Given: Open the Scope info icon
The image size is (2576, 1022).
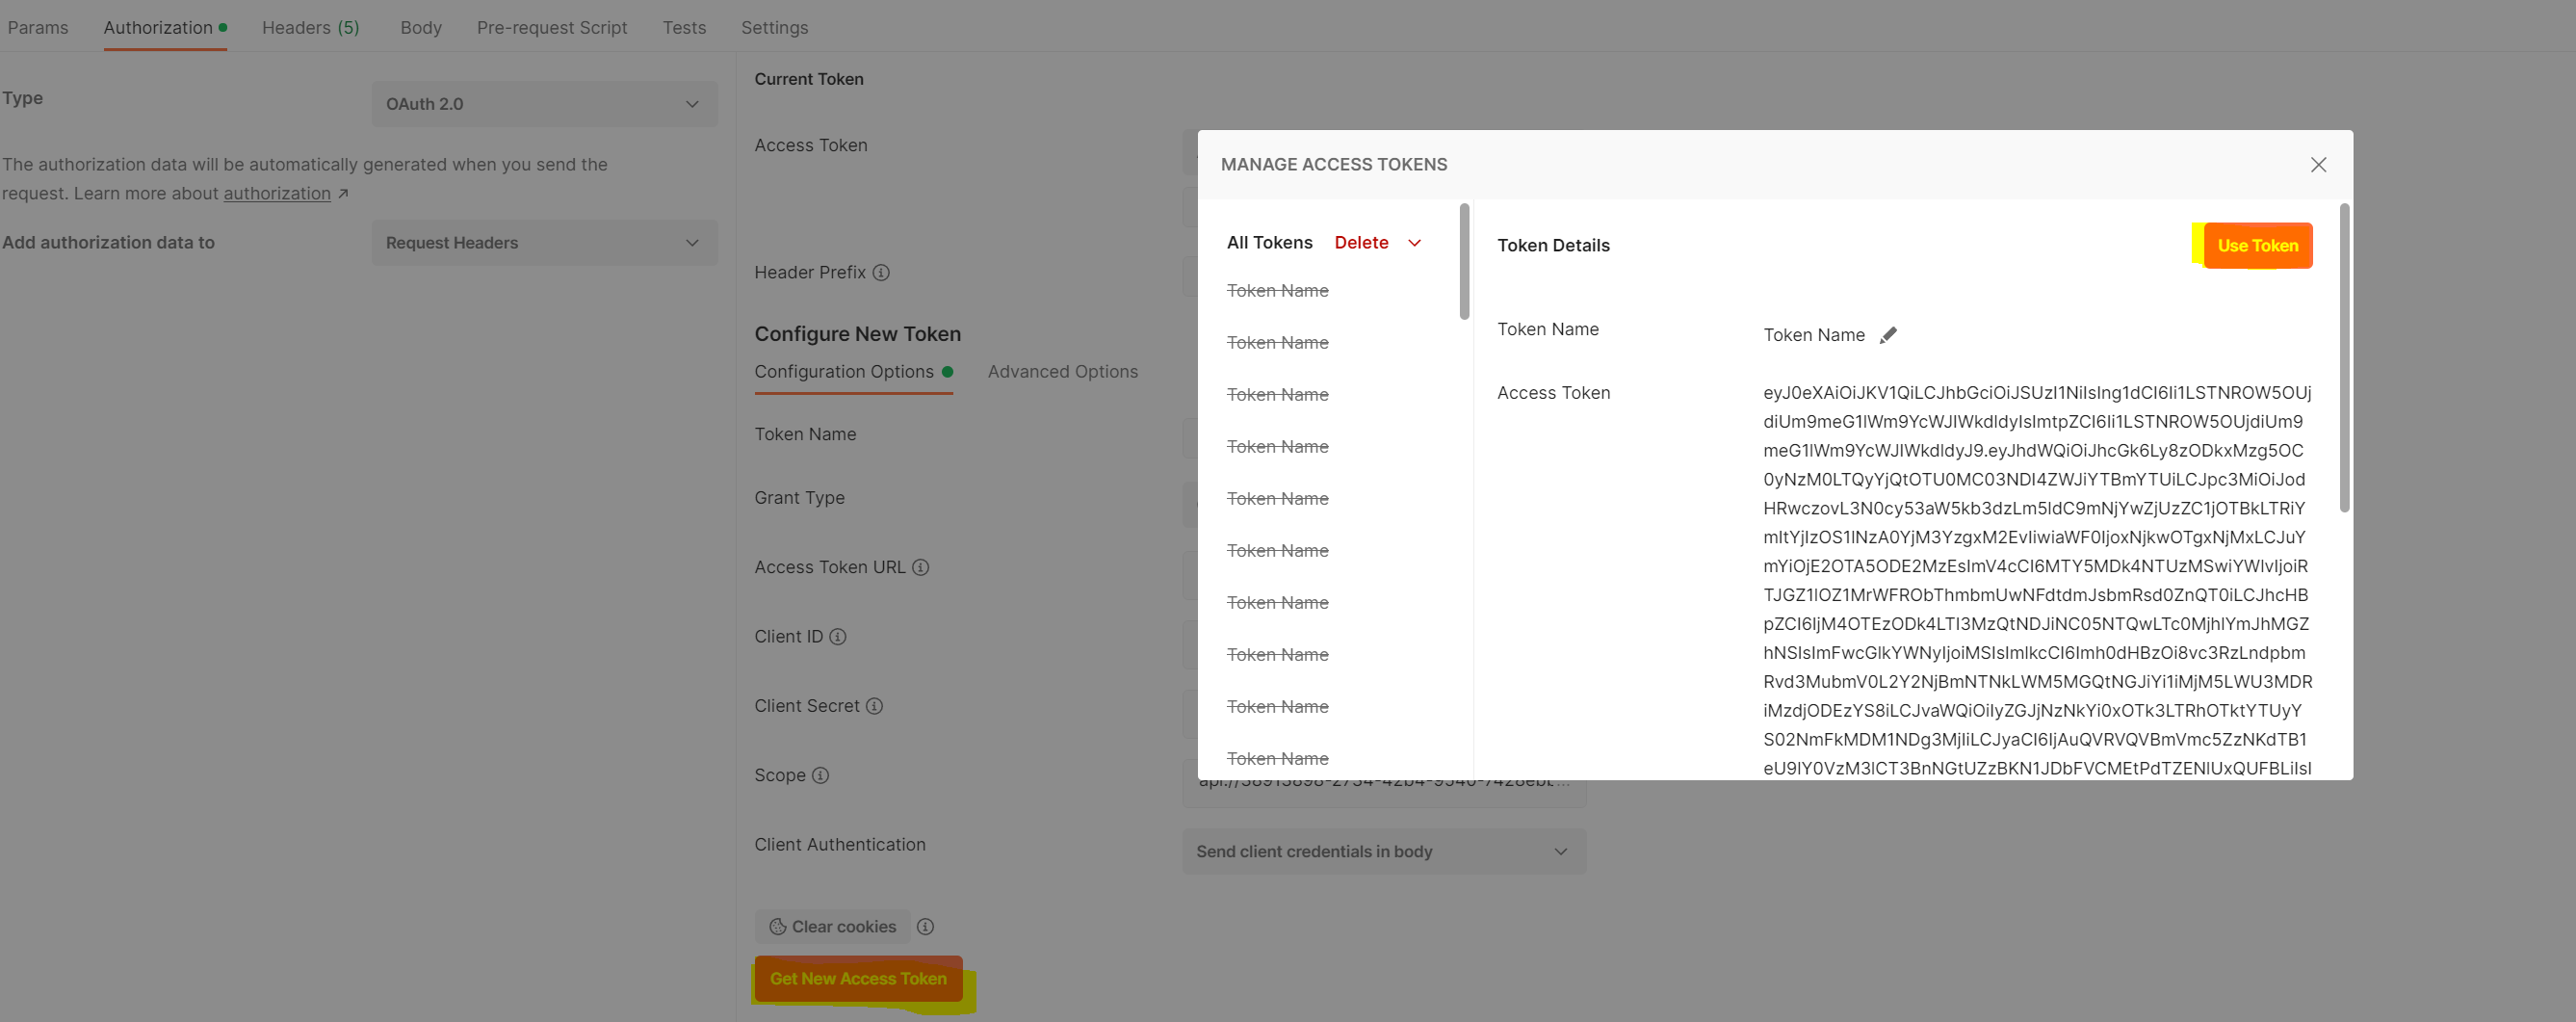Looking at the screenshot, I should (x=820, y=775).
